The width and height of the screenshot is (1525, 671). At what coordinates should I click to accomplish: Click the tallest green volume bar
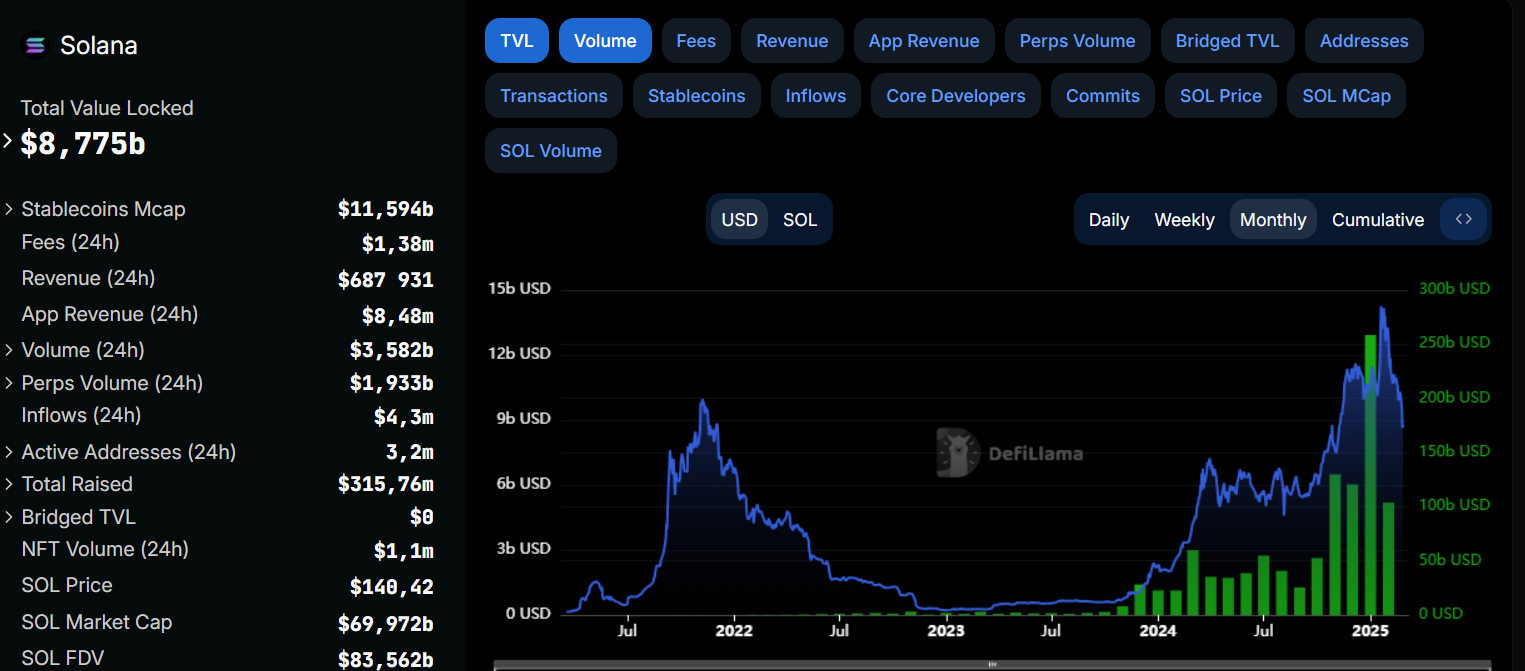[x=1370, y=474]
